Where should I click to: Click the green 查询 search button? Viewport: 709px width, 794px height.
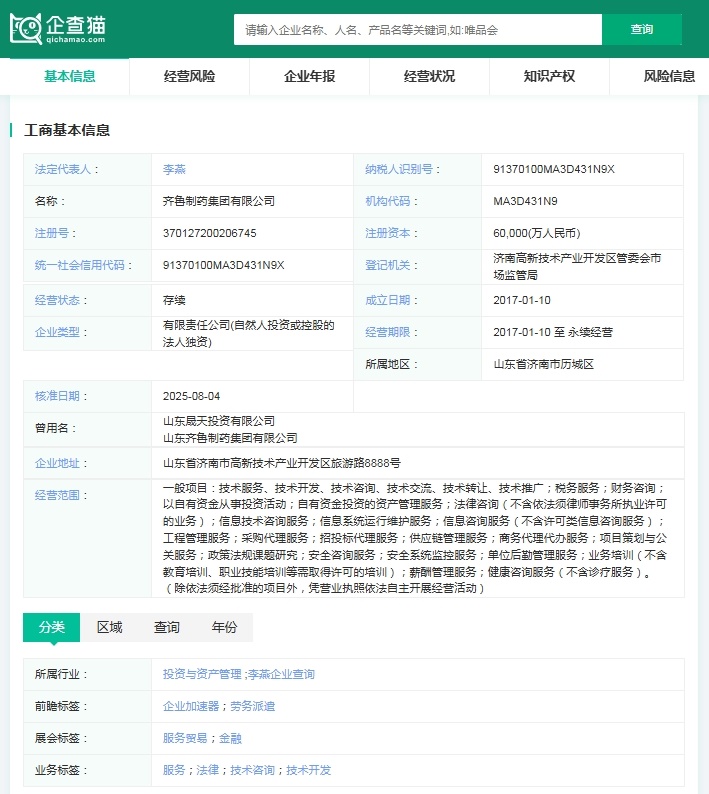point(642,30)
